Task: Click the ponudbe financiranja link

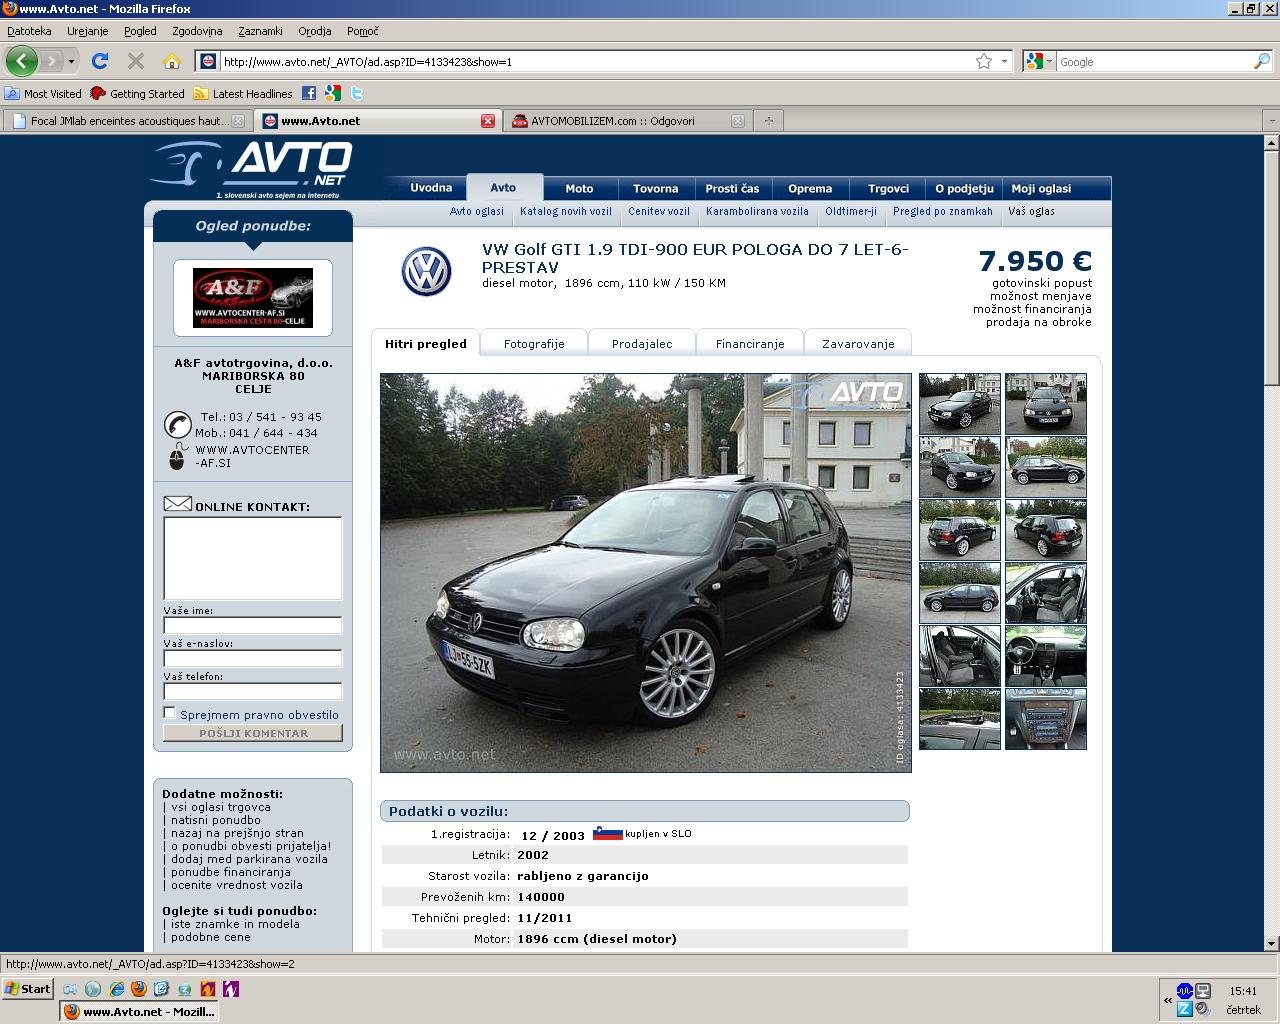Action: (230, 872)
